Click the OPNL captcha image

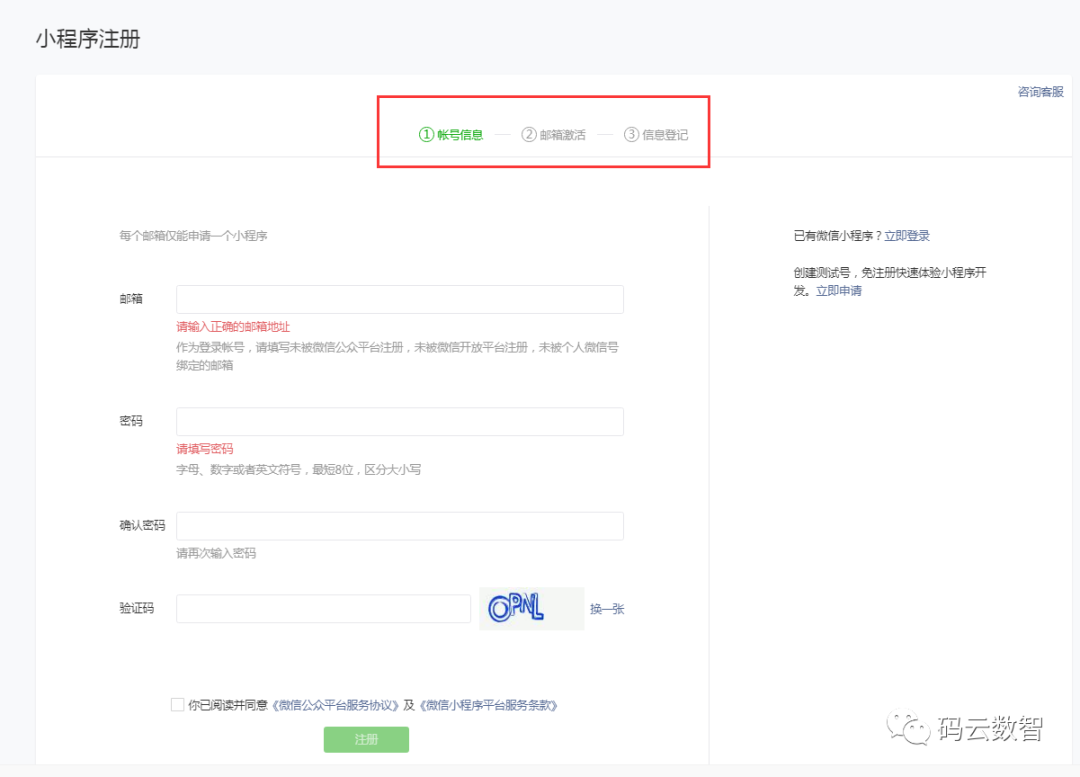(532, 608)
